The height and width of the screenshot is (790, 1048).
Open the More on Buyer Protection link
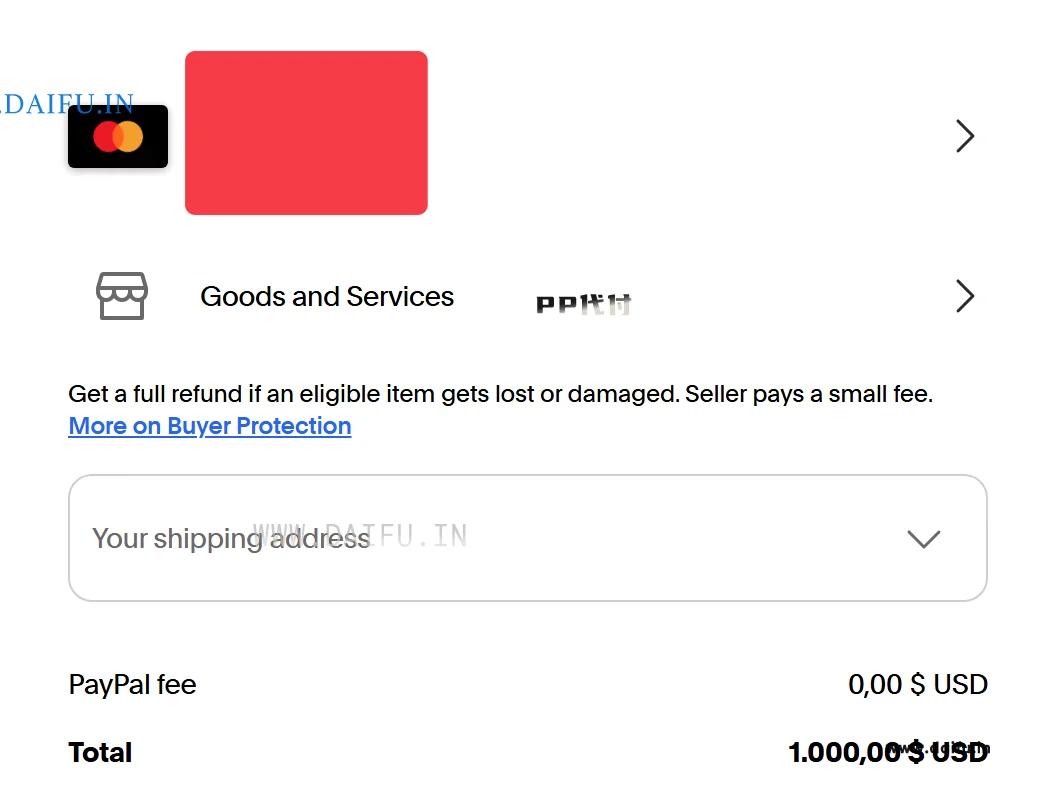coord(210,426)
